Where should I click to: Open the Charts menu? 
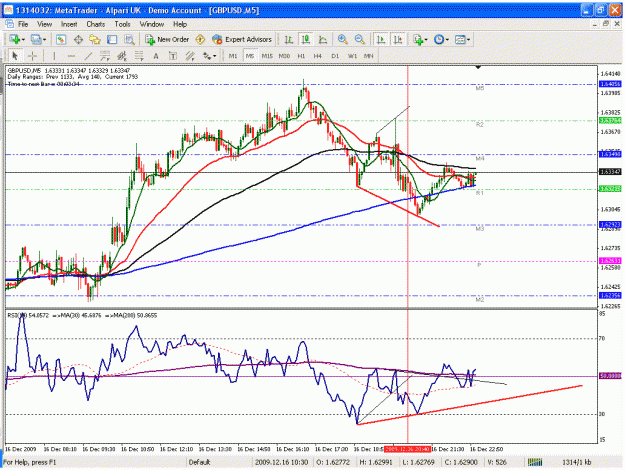[96, 24]
